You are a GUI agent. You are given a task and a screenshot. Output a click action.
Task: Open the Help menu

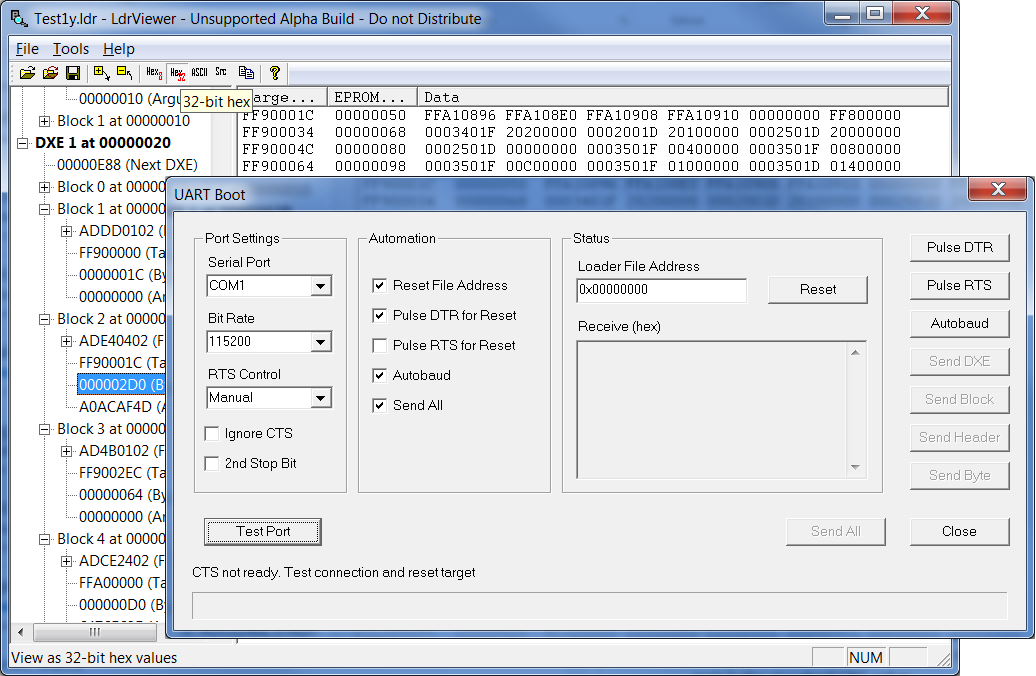119,49
